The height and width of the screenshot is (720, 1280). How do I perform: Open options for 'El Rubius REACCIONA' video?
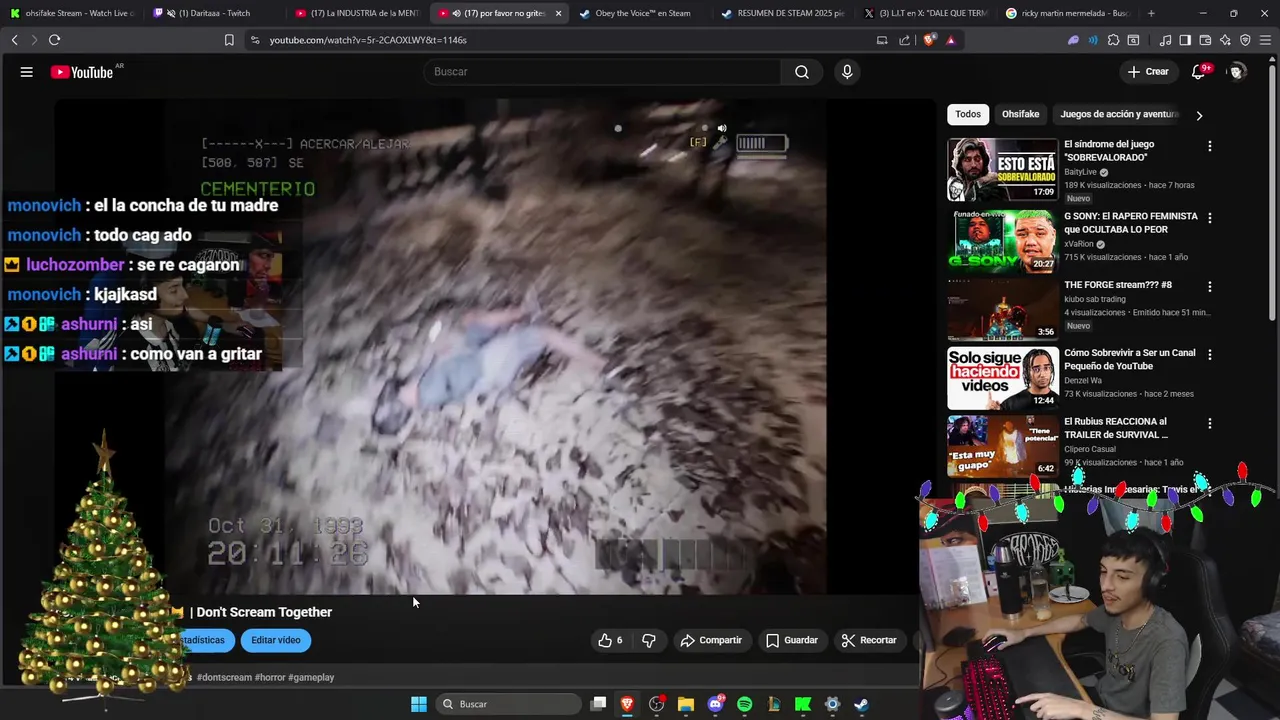tap(1209, 423)
